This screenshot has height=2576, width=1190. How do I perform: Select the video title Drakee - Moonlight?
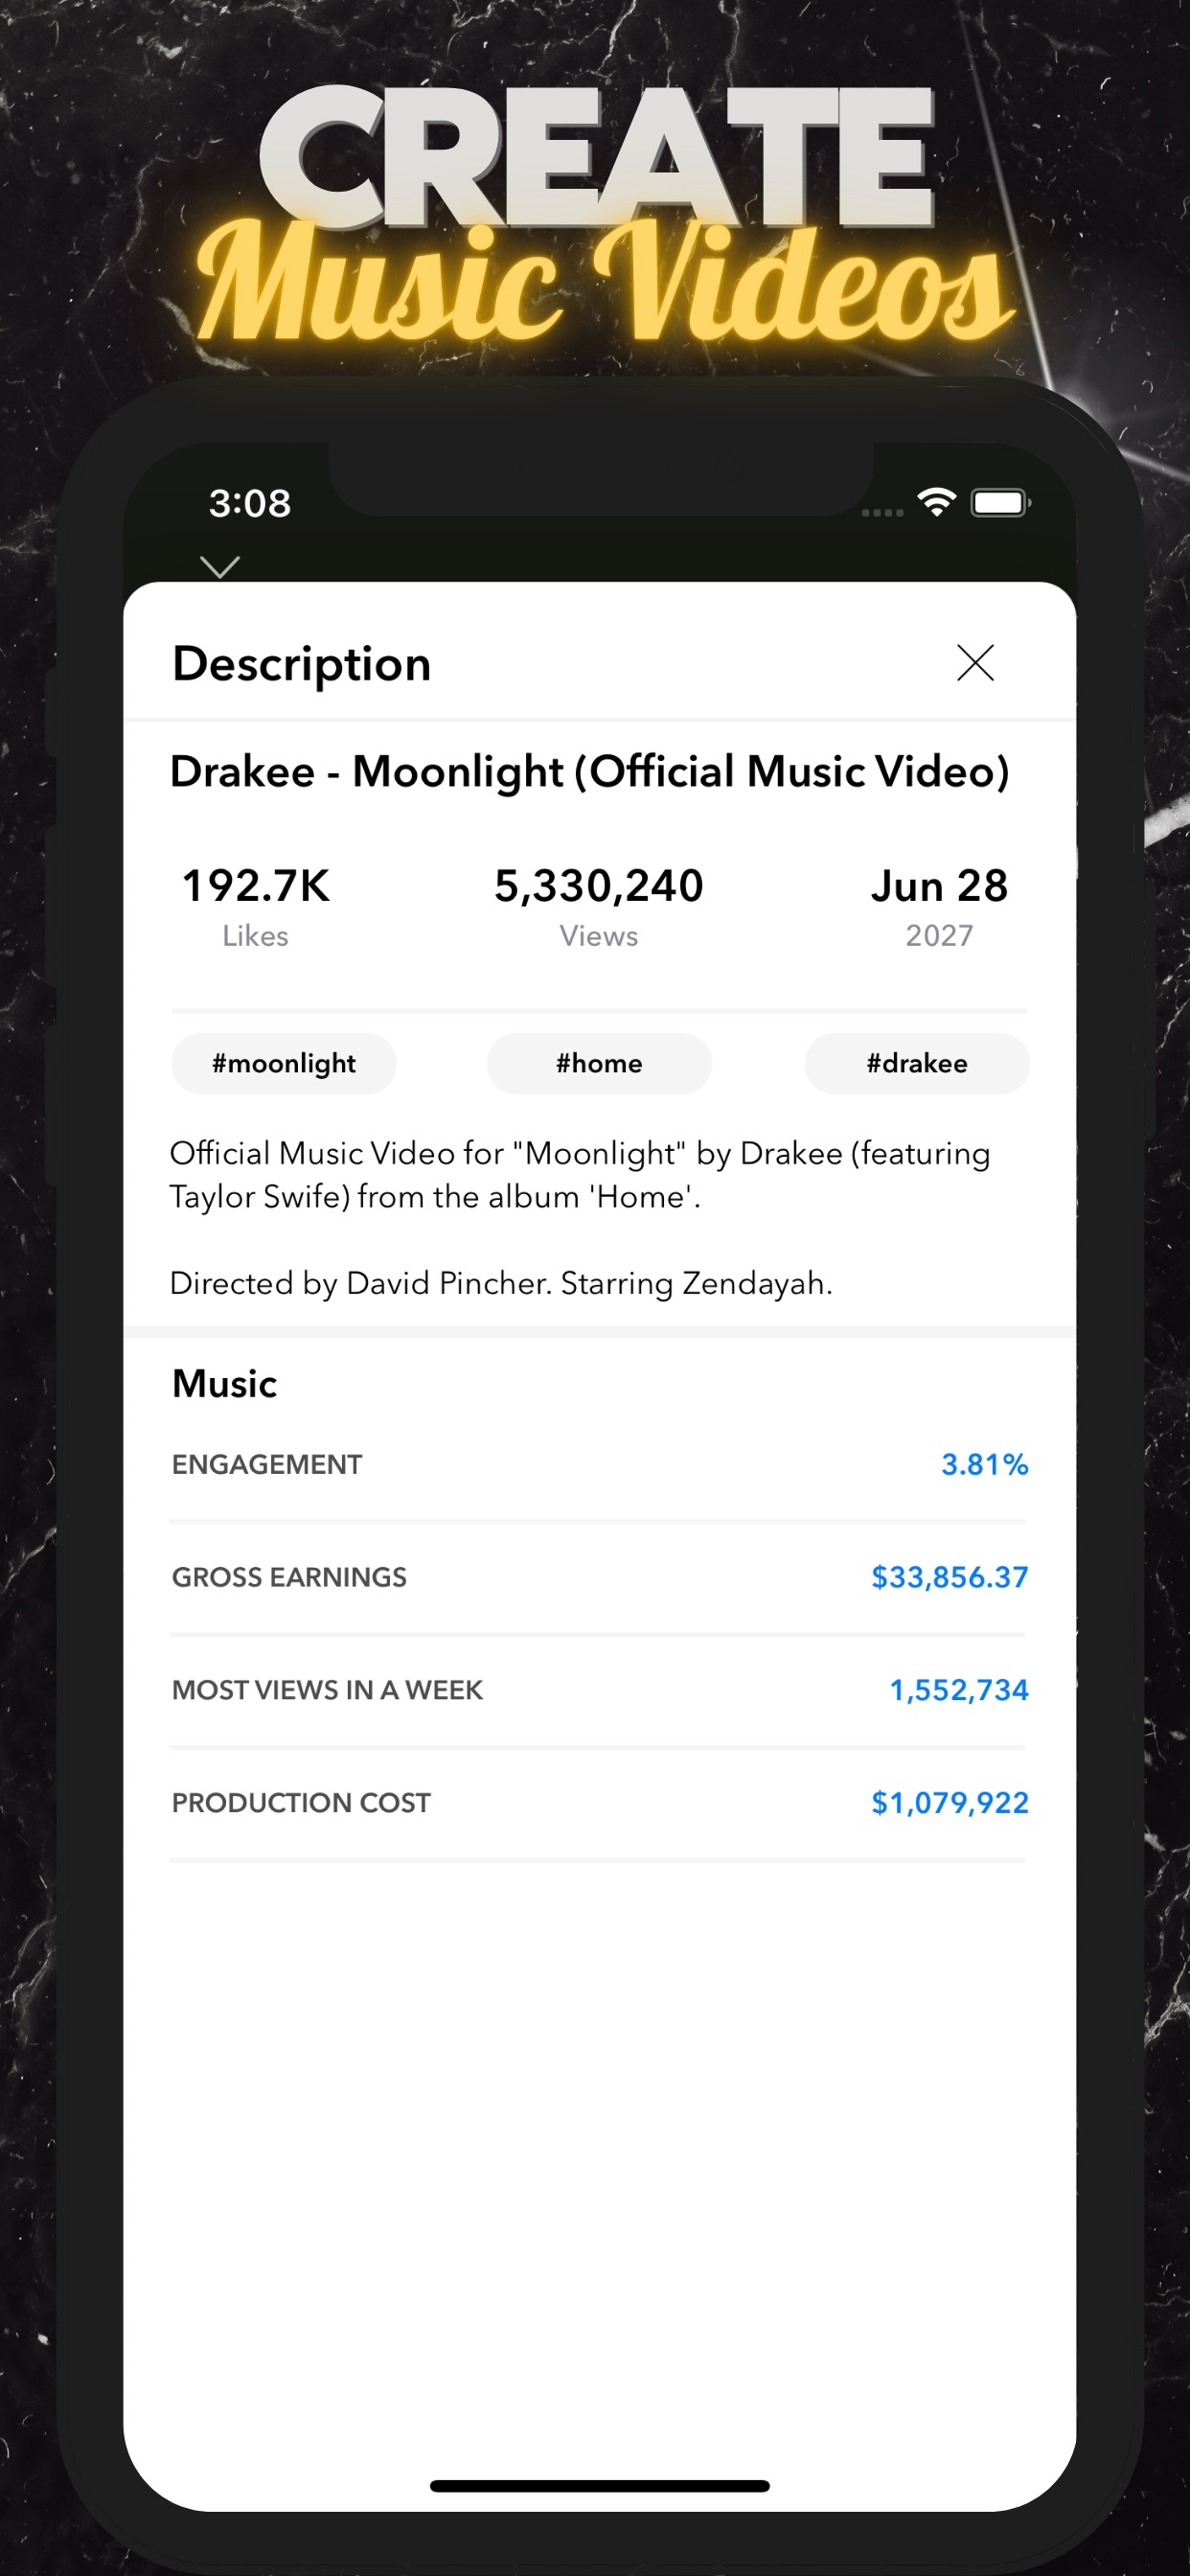(x=590, y=771)
